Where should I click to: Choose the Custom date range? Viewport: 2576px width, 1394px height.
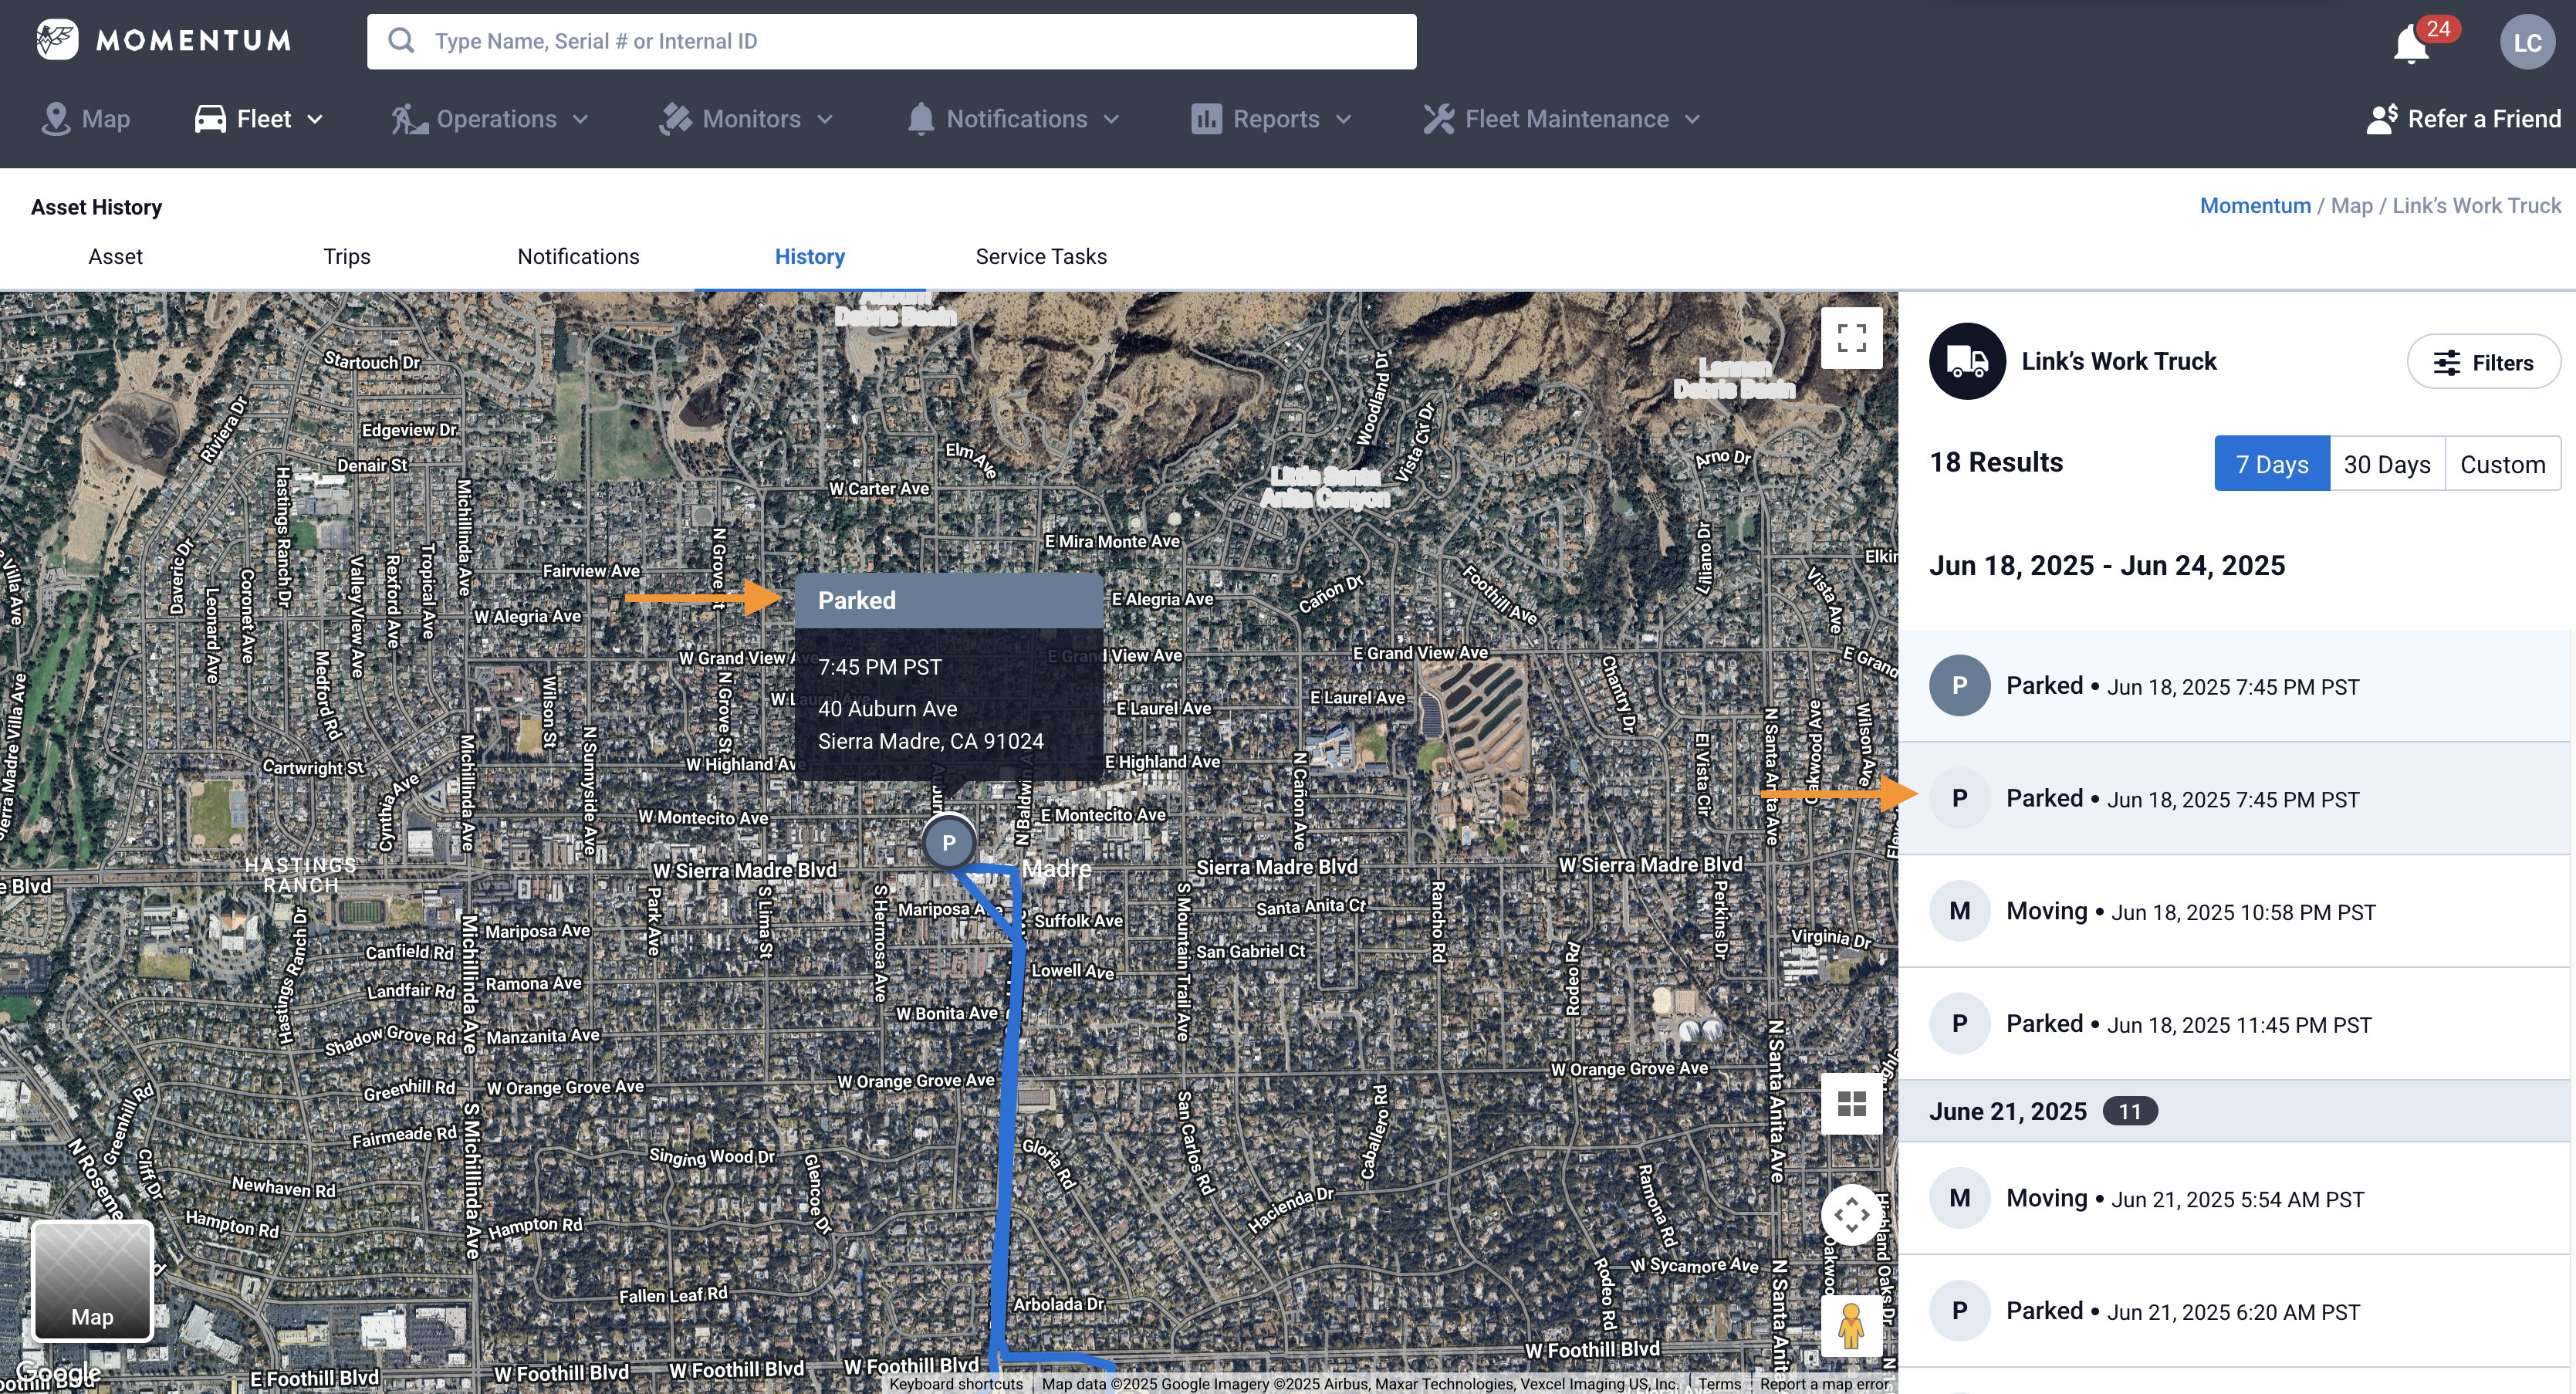point(2502,464)
